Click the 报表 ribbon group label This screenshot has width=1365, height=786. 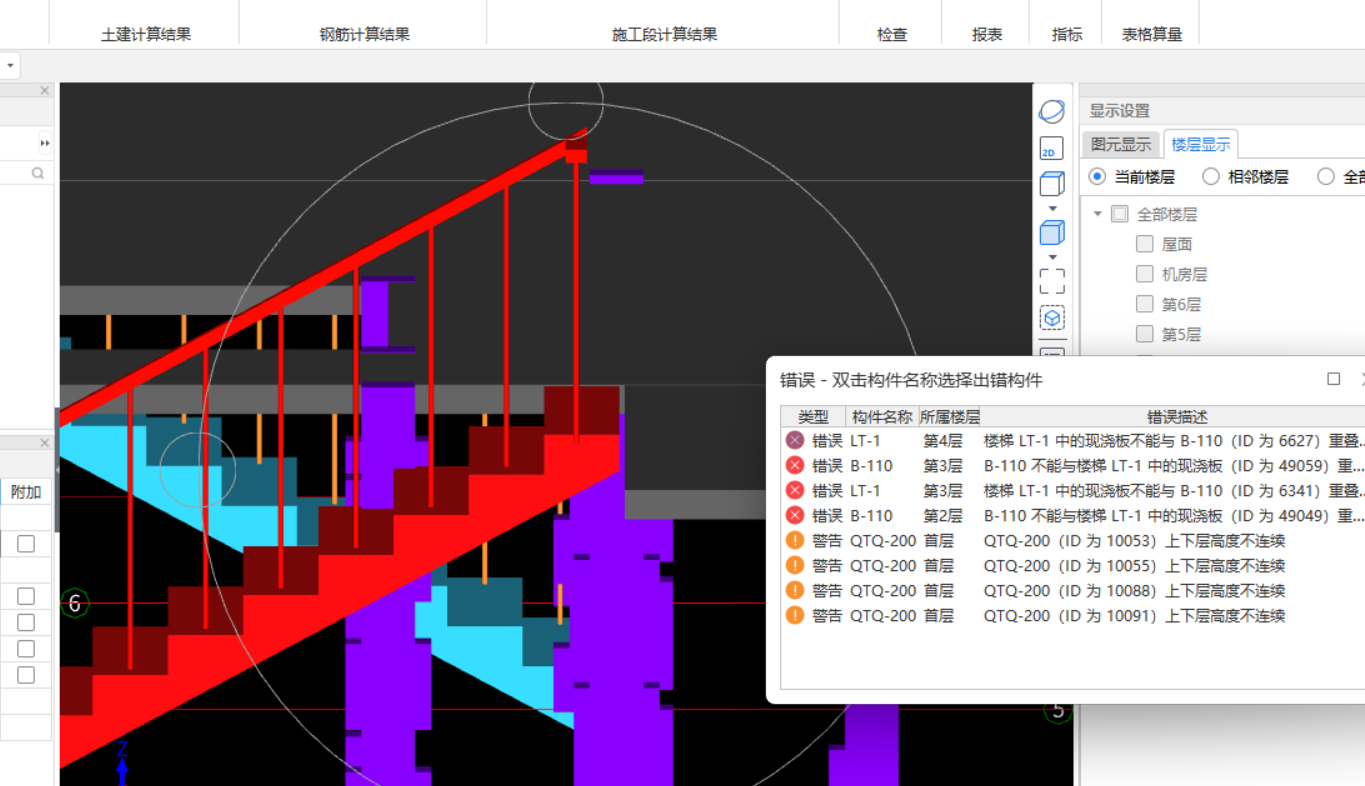click(987, 34)
